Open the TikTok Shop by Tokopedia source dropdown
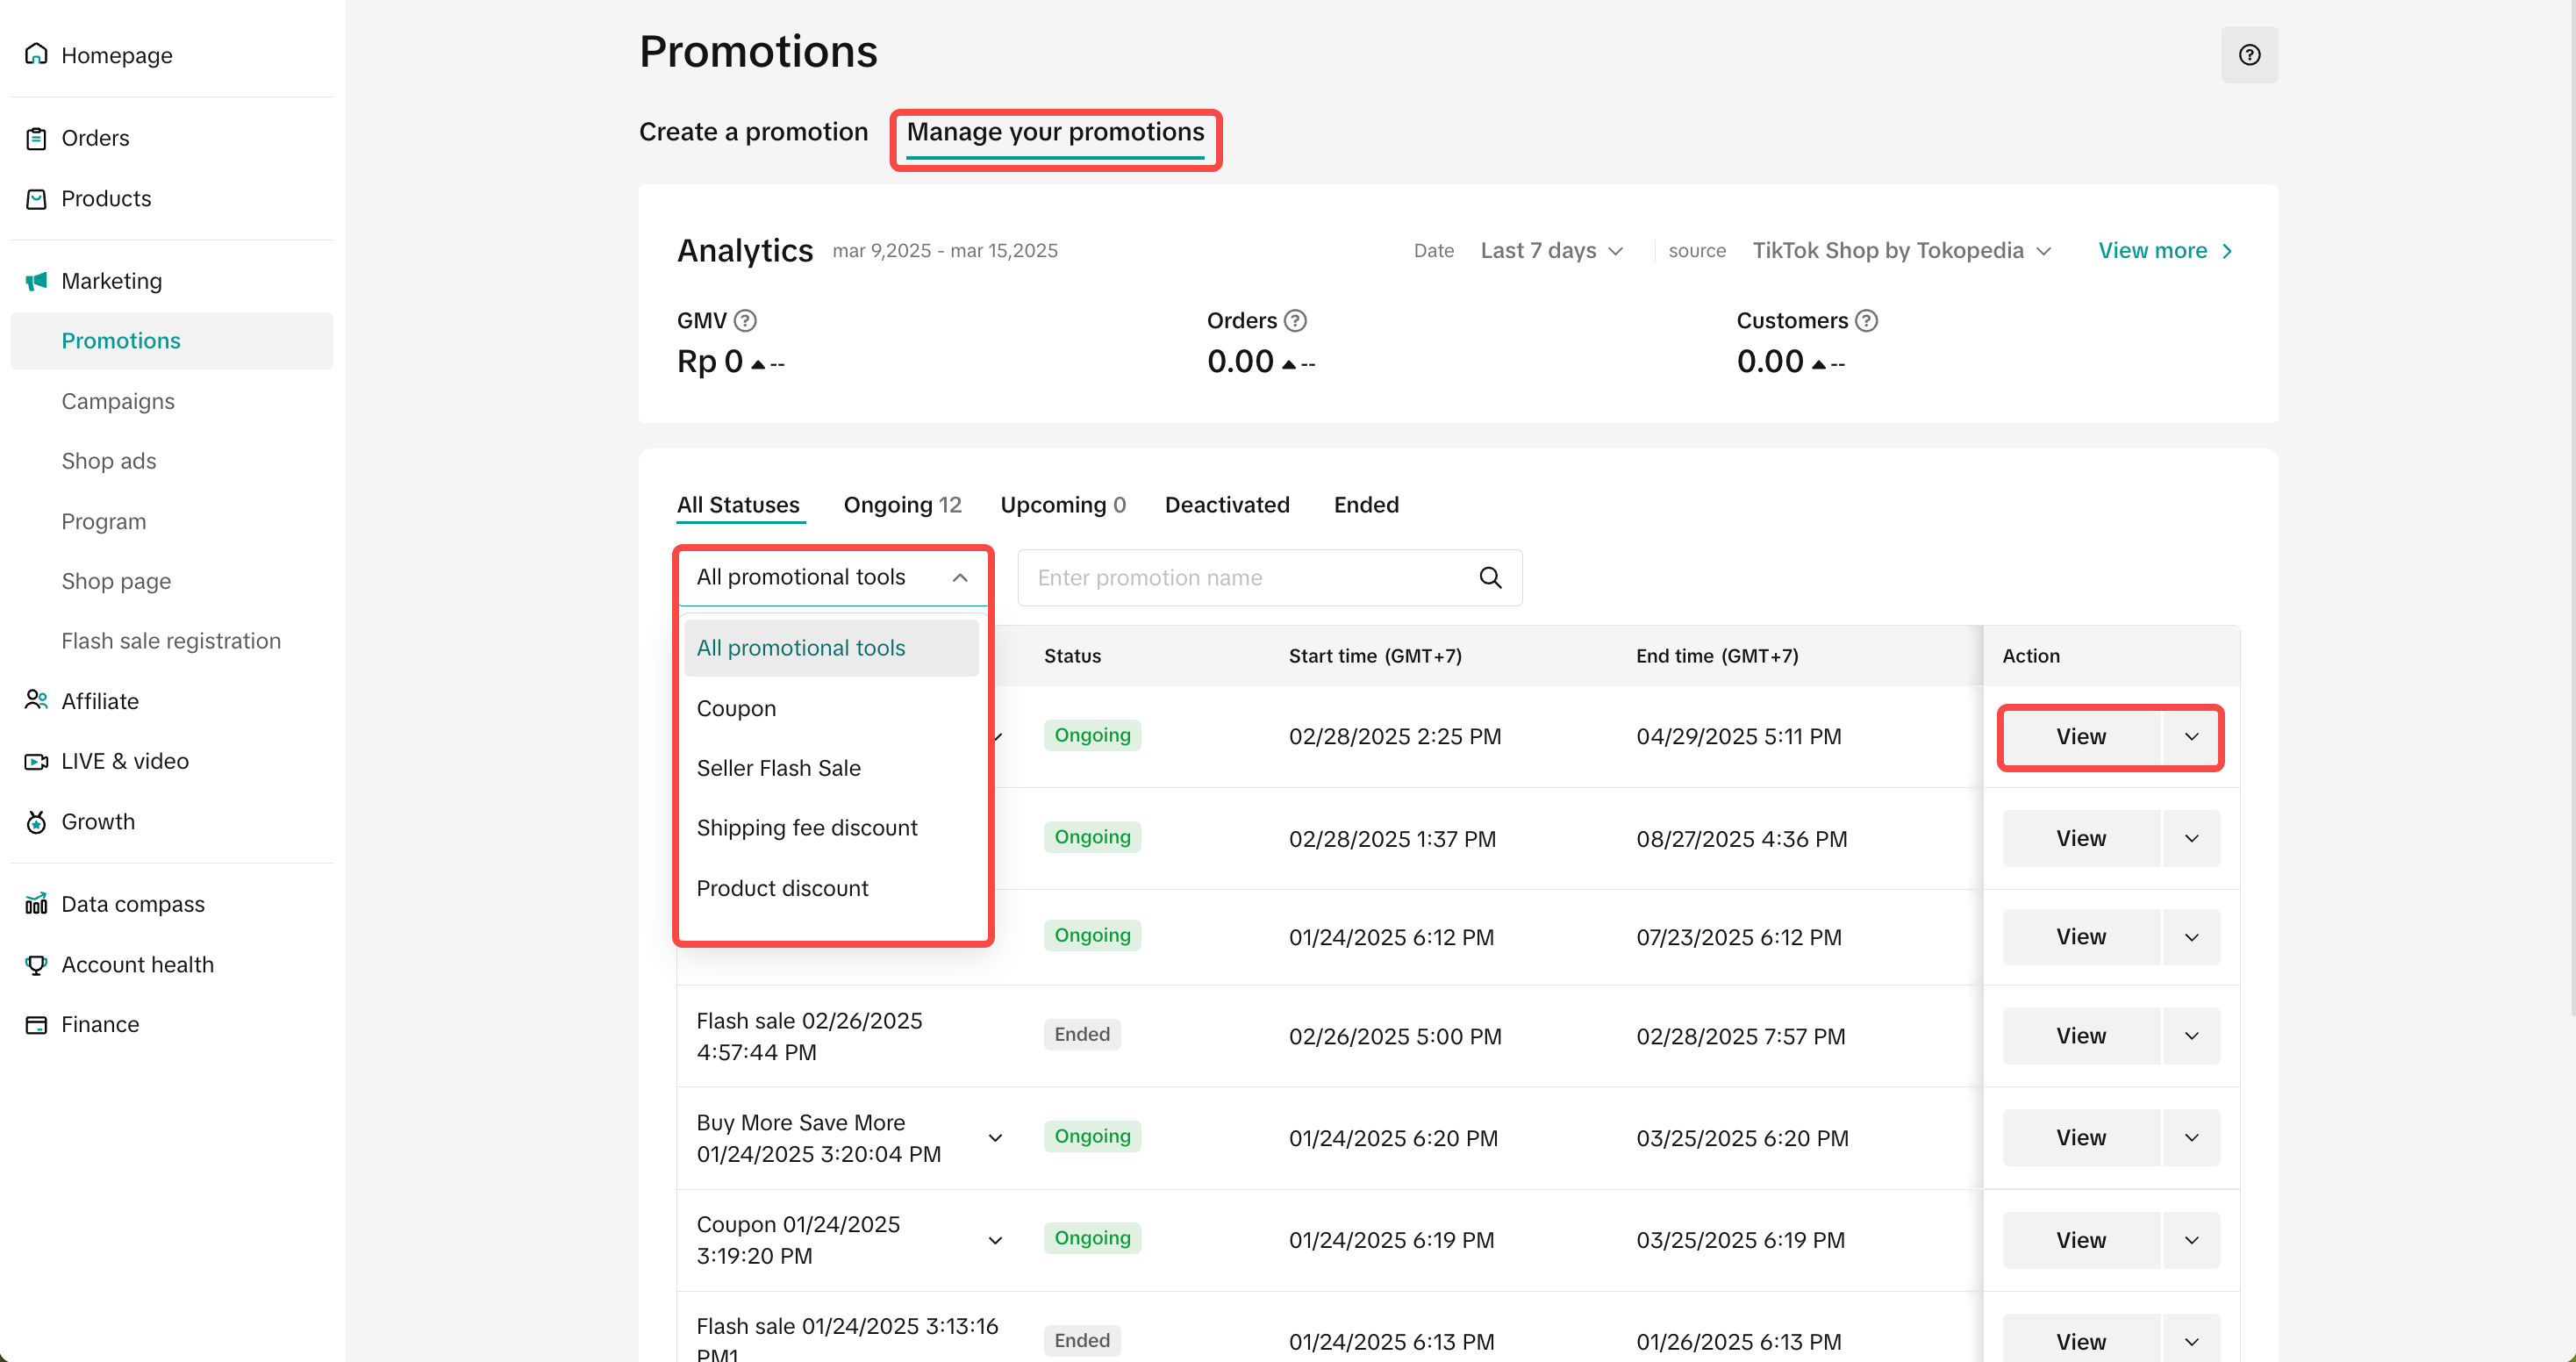The width and height of the screenshot is (2576, 1362). (1900, 250)
